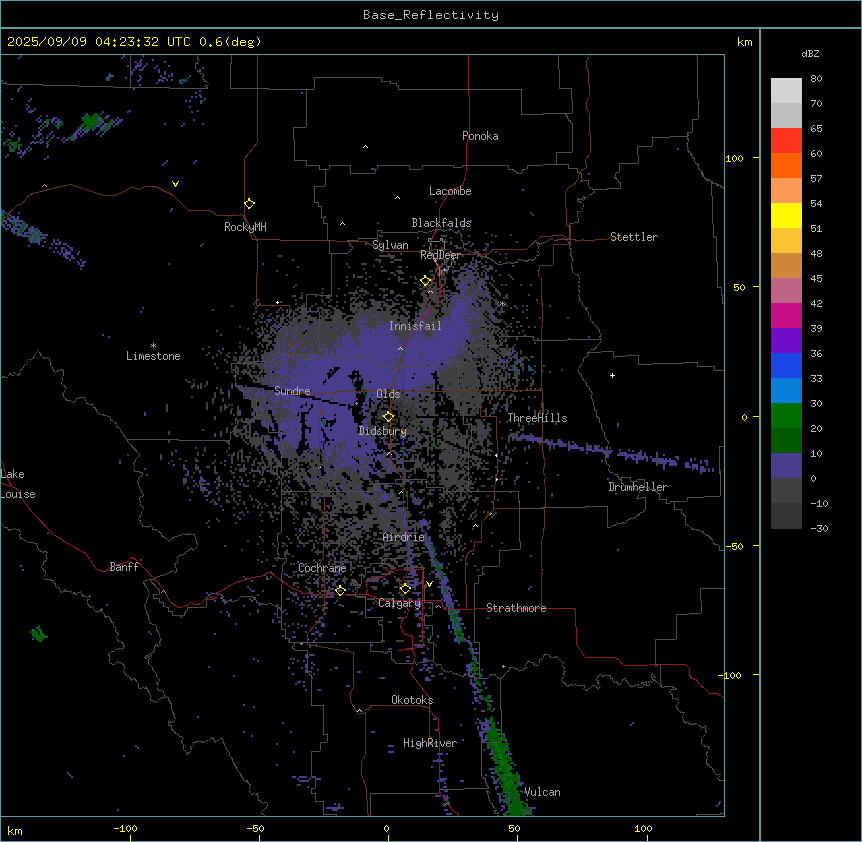Select the light blue 30-33 dBZ swatch
Screen dimensions: 862x842
[x=786, y=391]
